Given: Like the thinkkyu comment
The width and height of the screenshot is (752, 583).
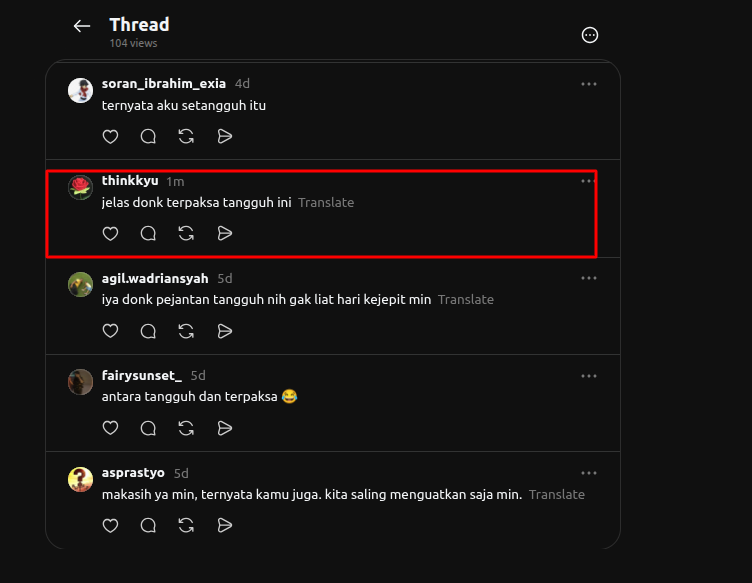Looking at the screenshot, I should (x=110, y=233).
